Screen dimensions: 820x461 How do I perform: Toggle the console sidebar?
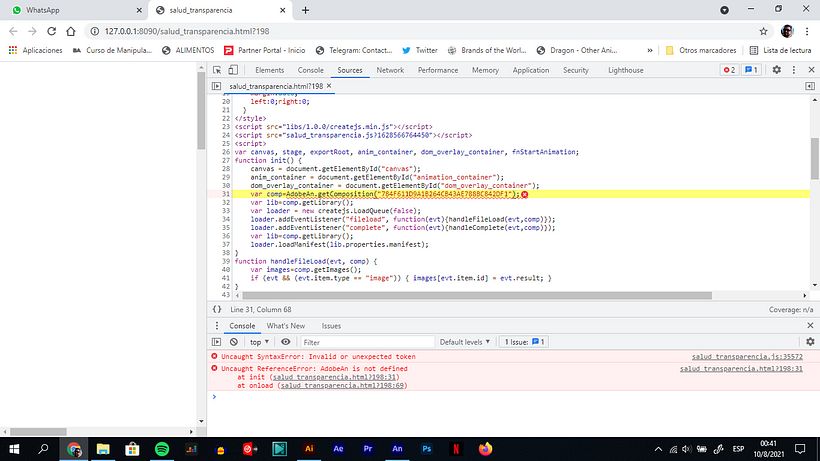click(x=217, y=342)
